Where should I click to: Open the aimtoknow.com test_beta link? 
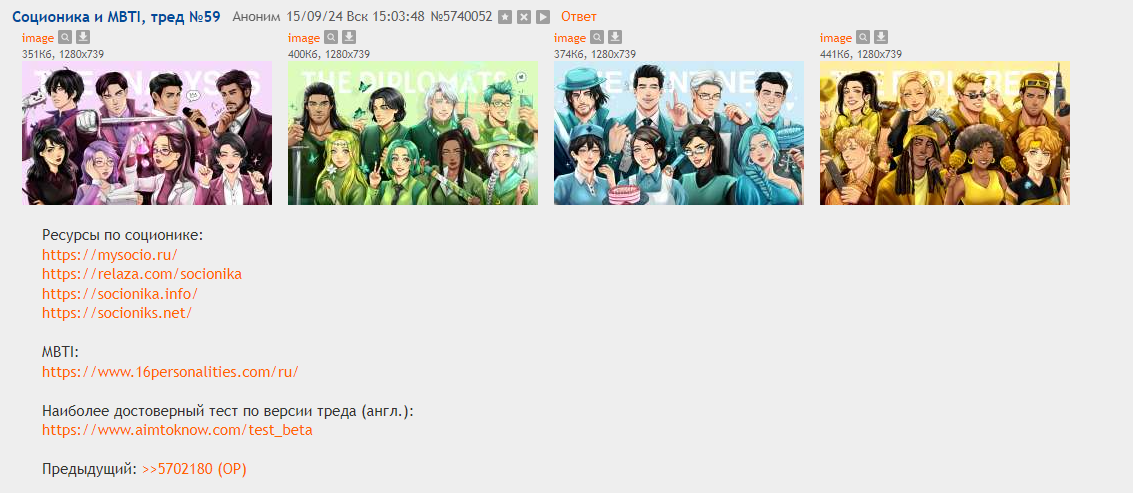point(177,430)
